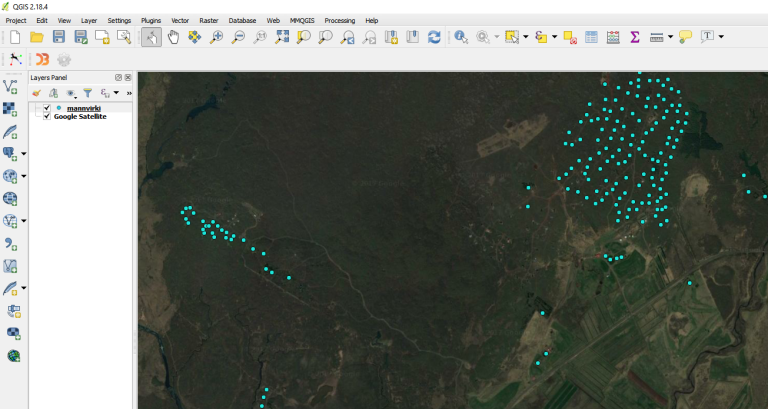
Task: Select the Google Satellite layer name
Action: click(x=80, y=116)
